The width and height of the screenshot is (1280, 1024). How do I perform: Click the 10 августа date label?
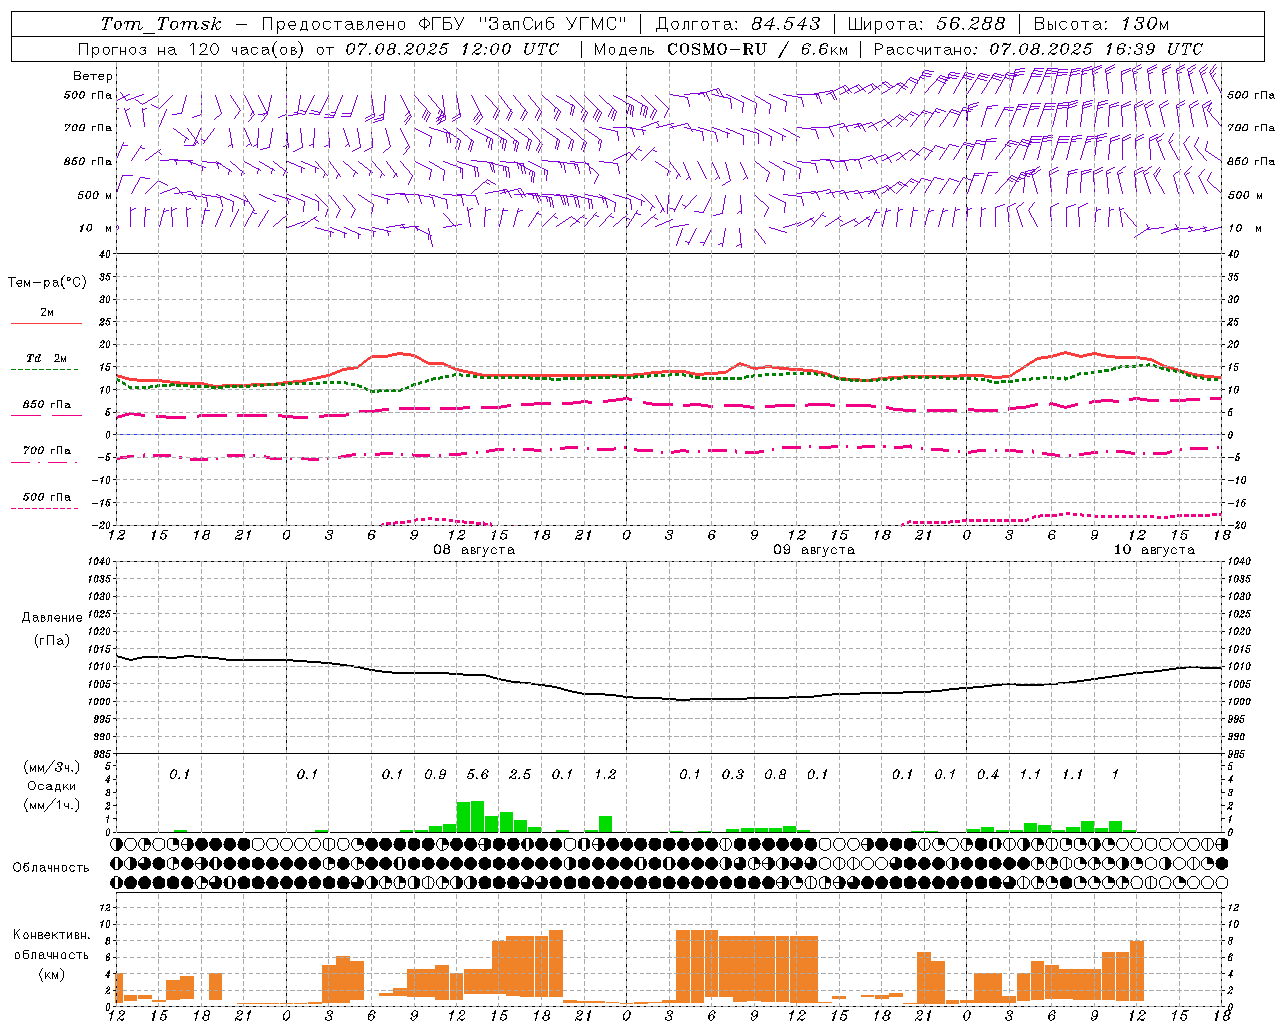pos(1154,550)
